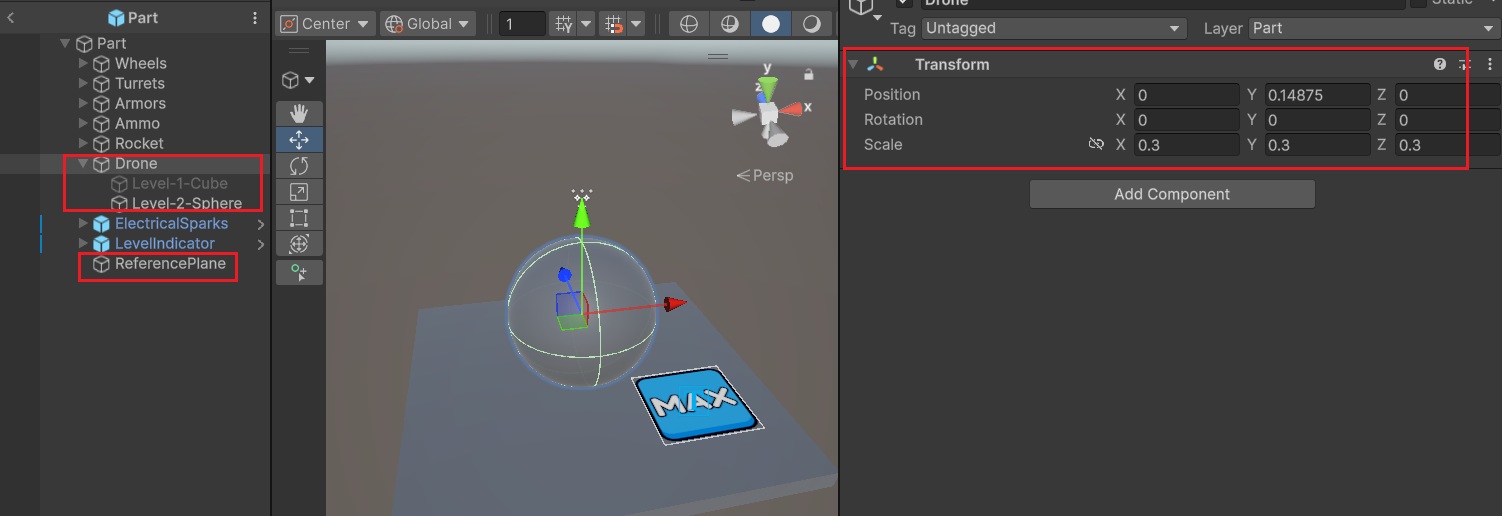Open the custom editor tools button
Viewport: 1502px width, 516px height.
(x=299, y=272)
